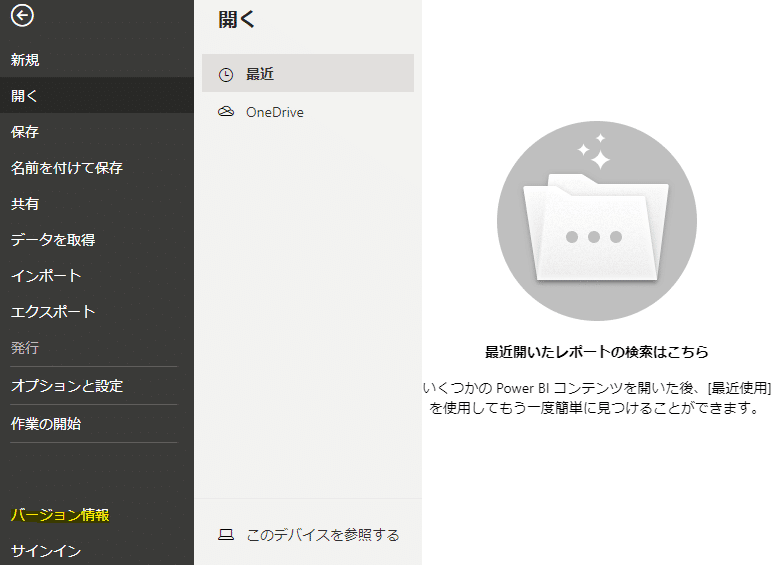Open オプションと設定 menu entry
This screenshot has height=565, width=780.
[97, 385]
